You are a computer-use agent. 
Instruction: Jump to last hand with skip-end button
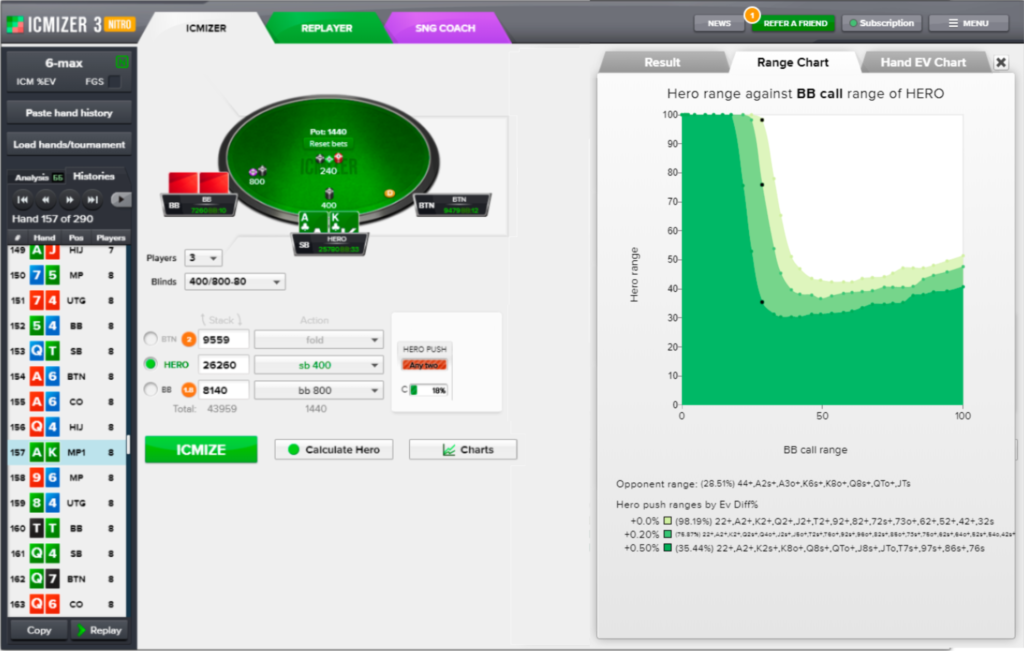[x=92, y=200]
